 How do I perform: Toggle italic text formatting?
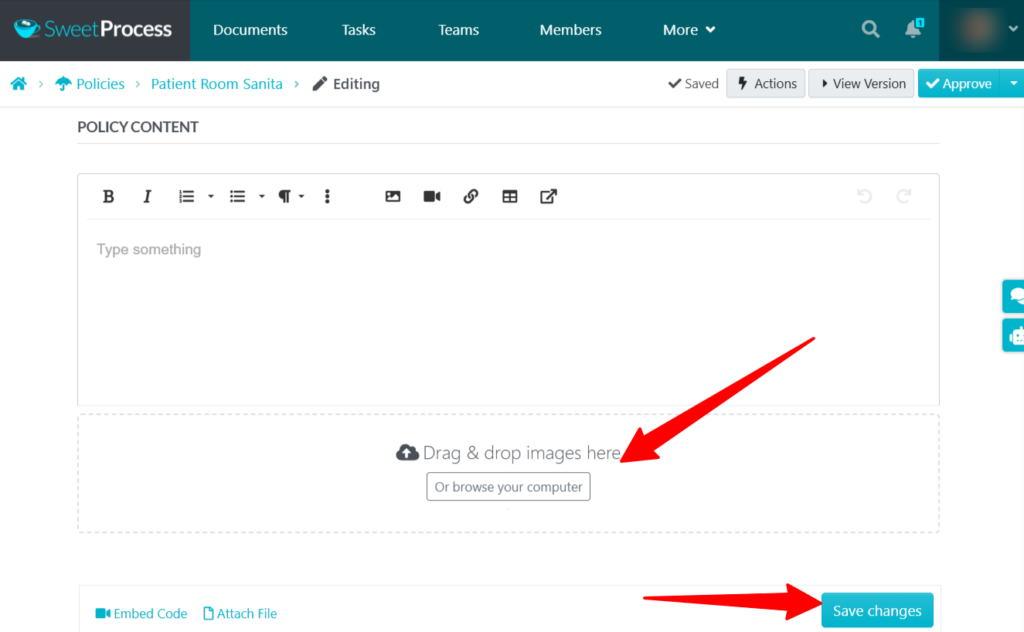point(147,196)
